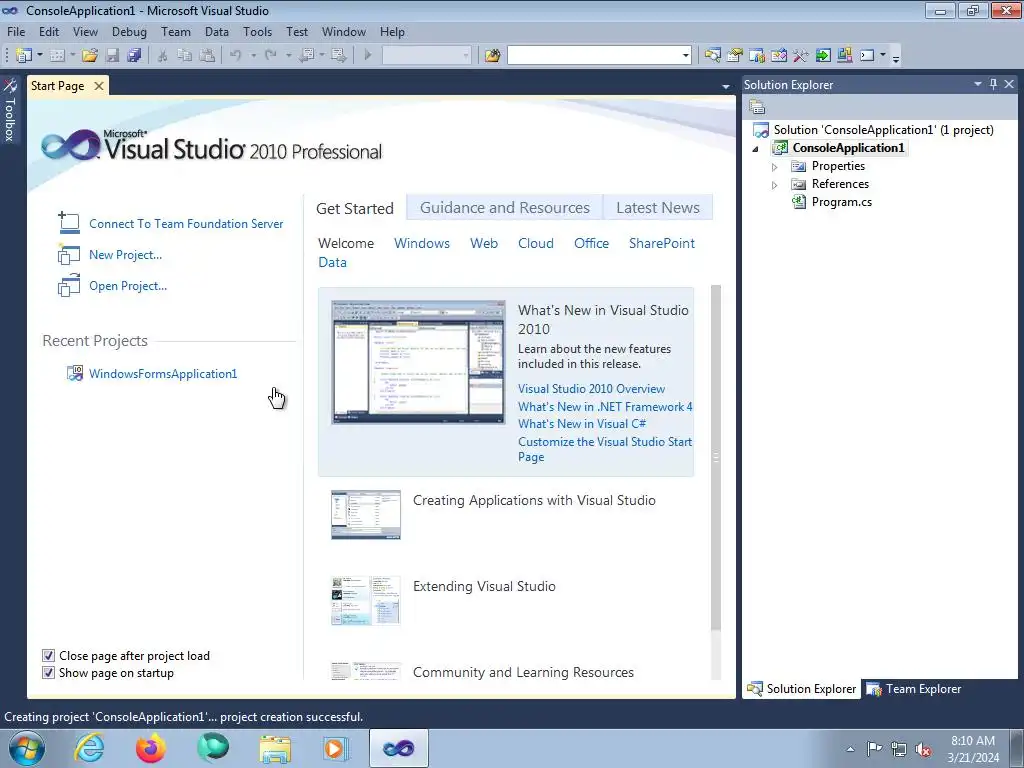Close the Start Page tab
Viewport: 1024px width, 768px height.
(x=99, y=86)
